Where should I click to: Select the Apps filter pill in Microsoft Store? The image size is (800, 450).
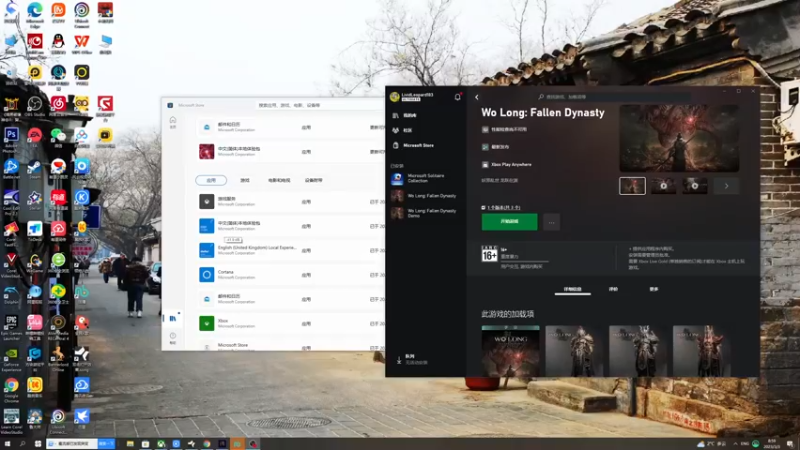click(x=211, y=180)
